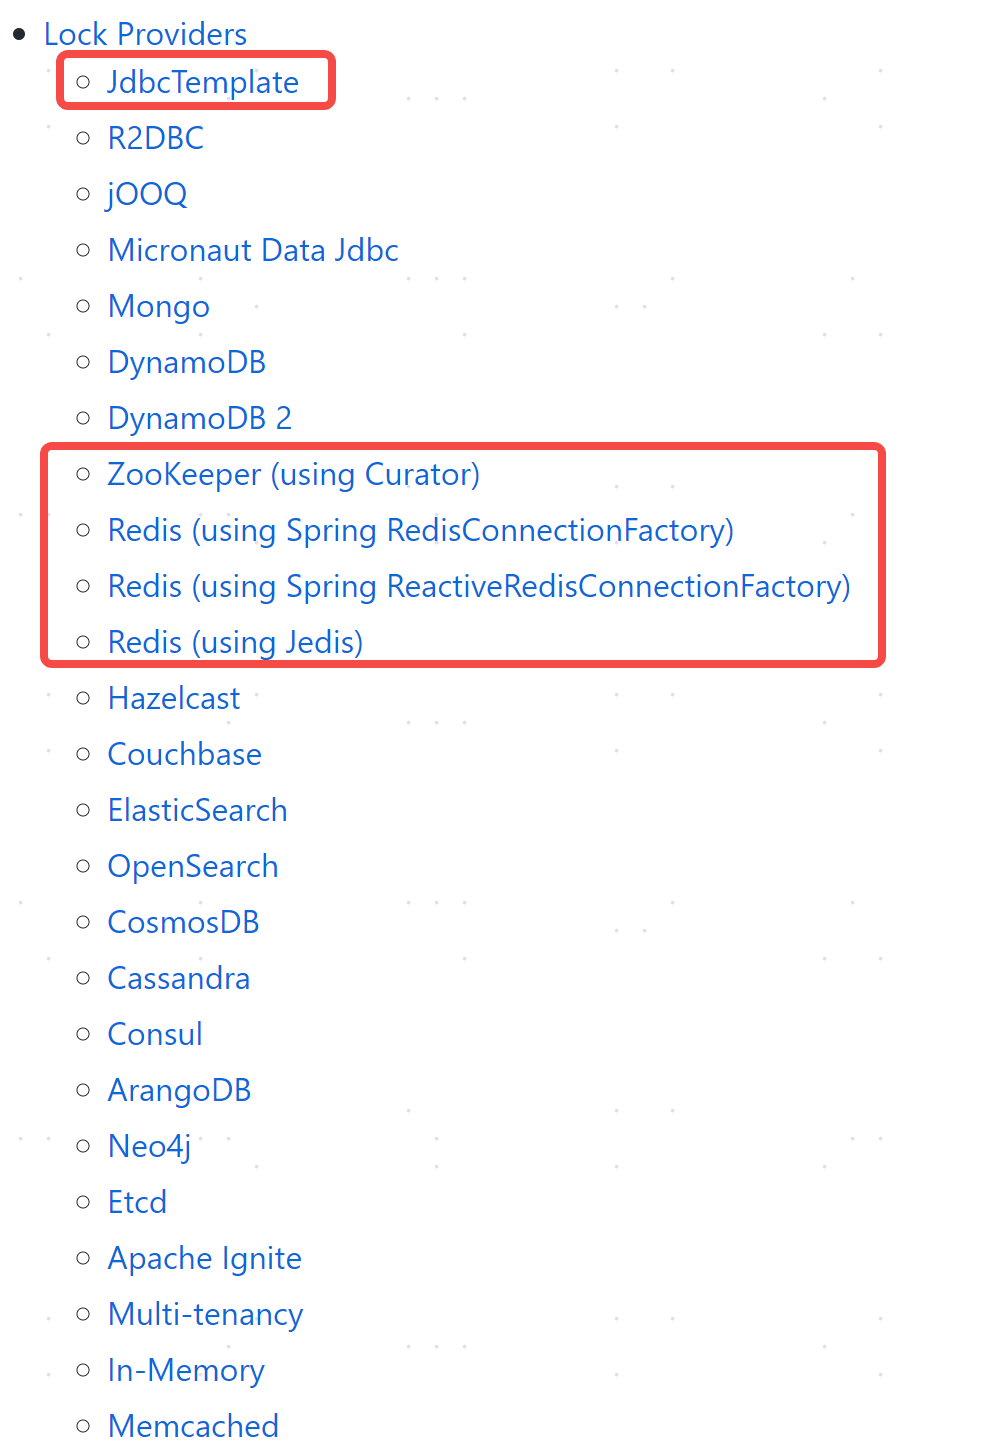The image size is (990, 1448).
Task: Open the ElasticSearch link
Action: [197, 810]
